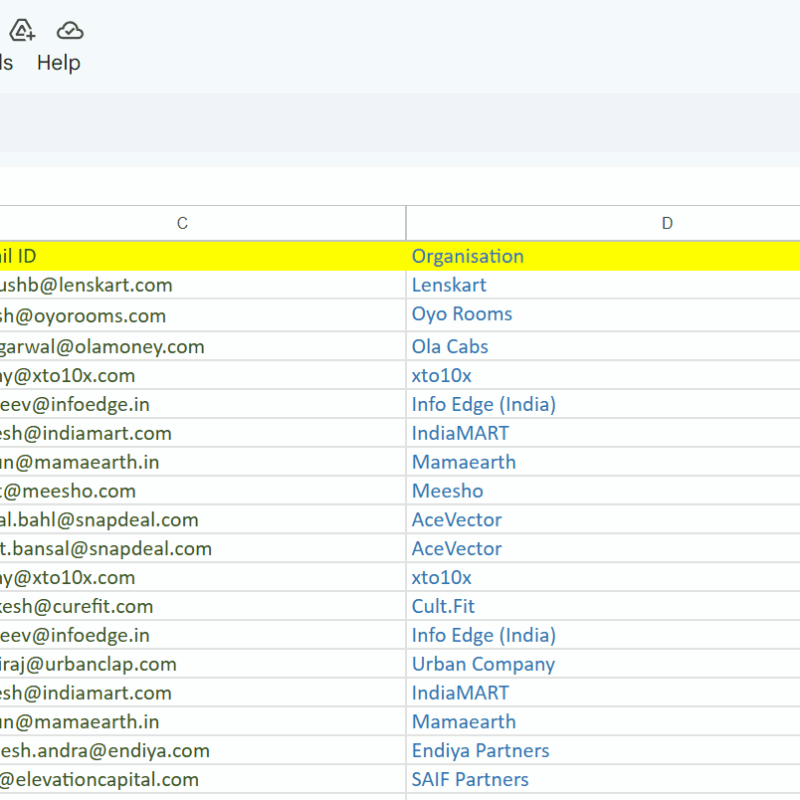The width and height of the screenshot is (800, 800).
Task: Click the endiya.com email cell
Action: click(x=203, y=751)
